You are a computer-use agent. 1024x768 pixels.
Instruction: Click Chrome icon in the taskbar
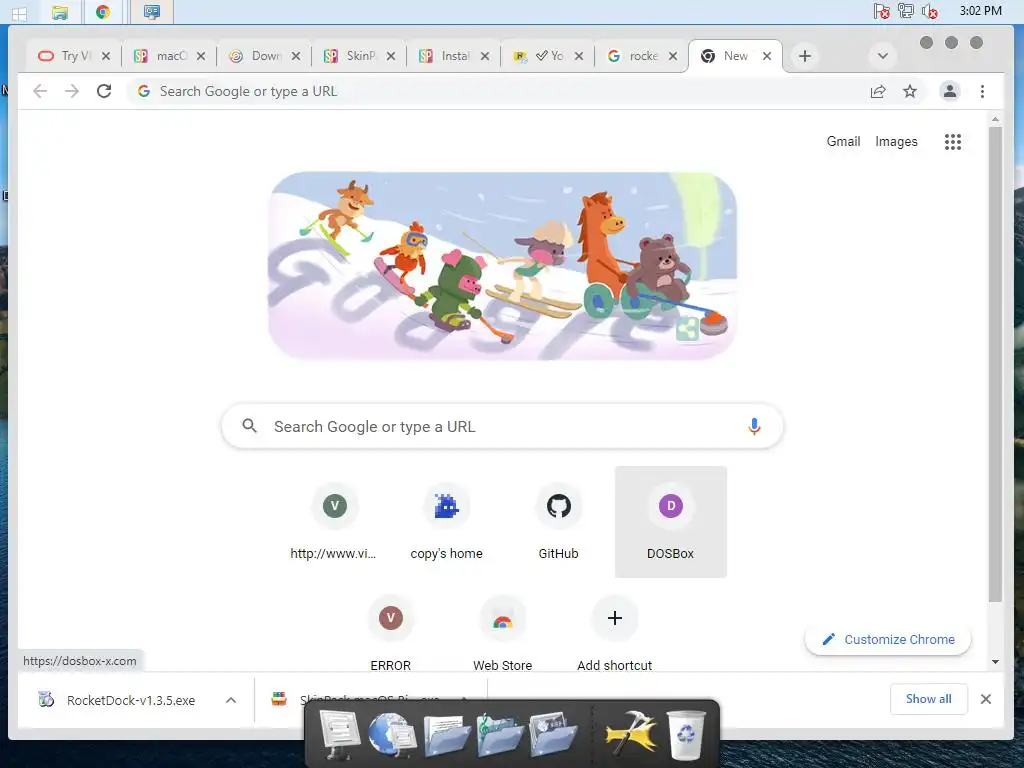tap(103, 12)
